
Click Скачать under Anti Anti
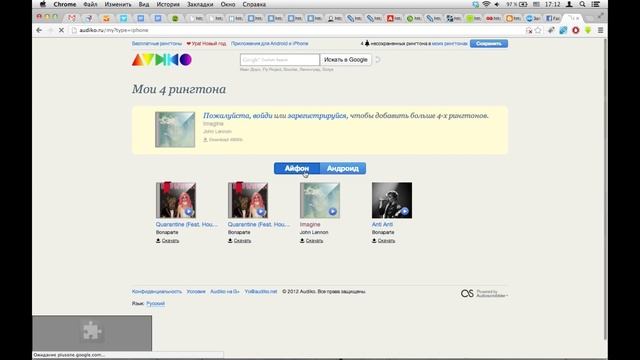point(386,241)
